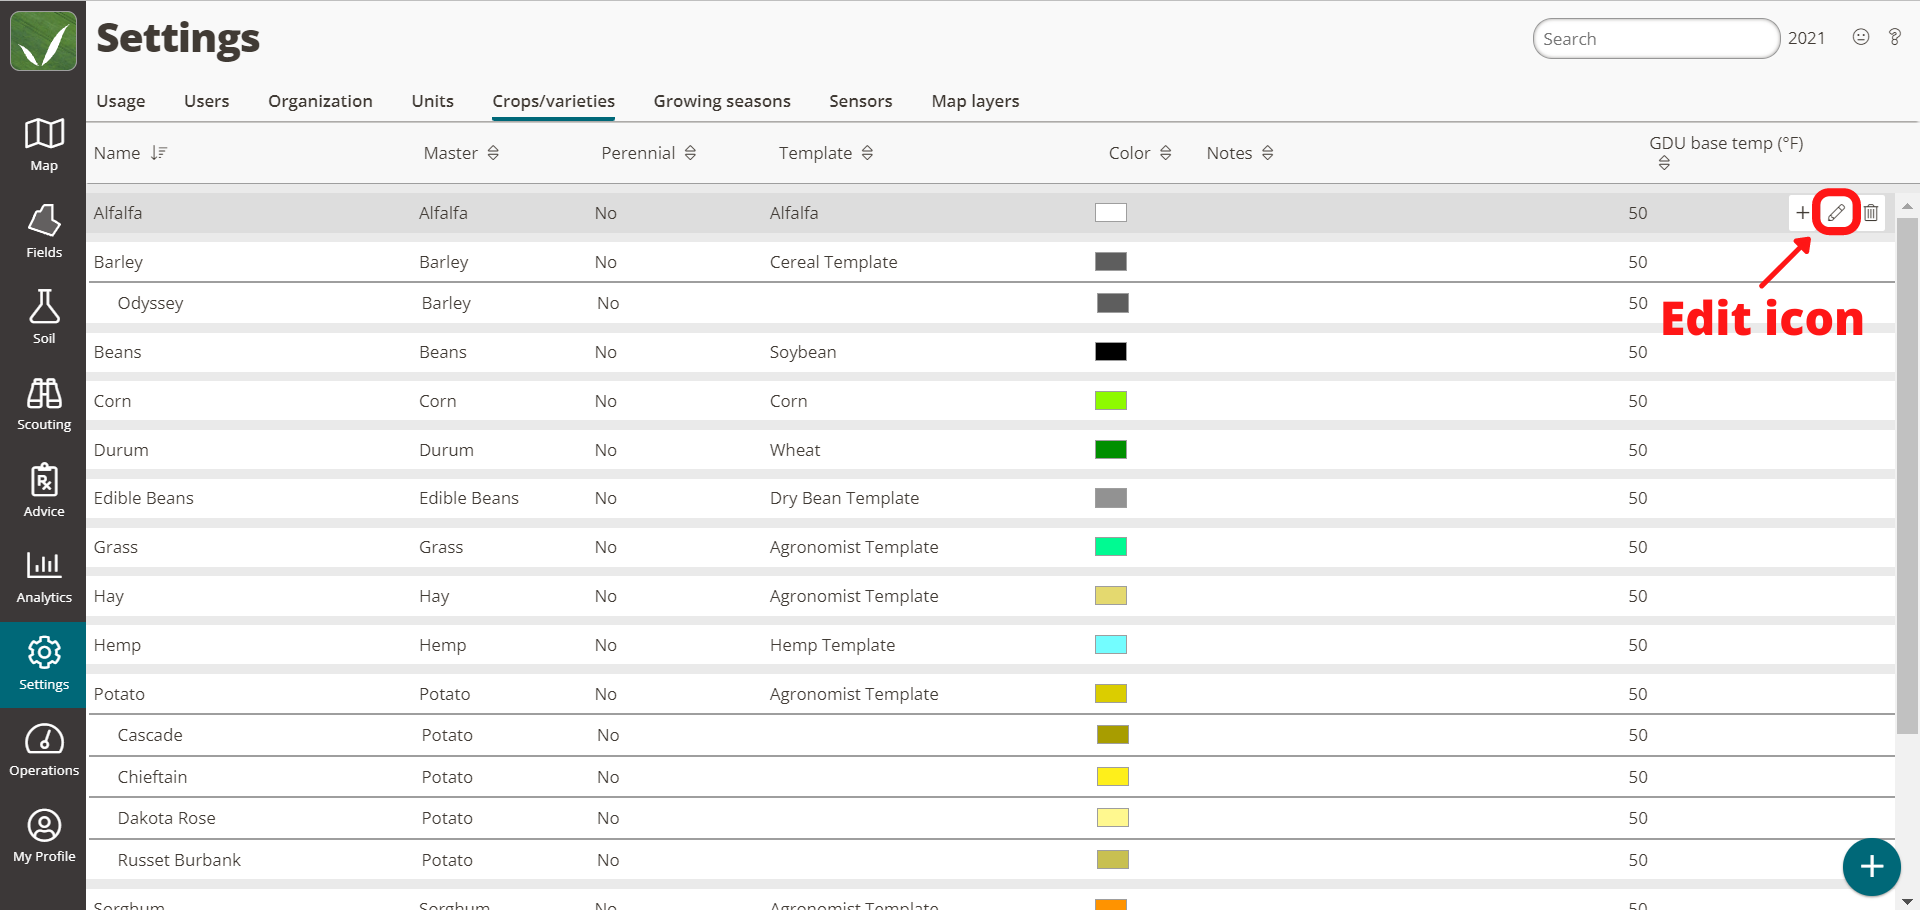
Task: Select the Potato crop name
Action: tap(119, 694)
